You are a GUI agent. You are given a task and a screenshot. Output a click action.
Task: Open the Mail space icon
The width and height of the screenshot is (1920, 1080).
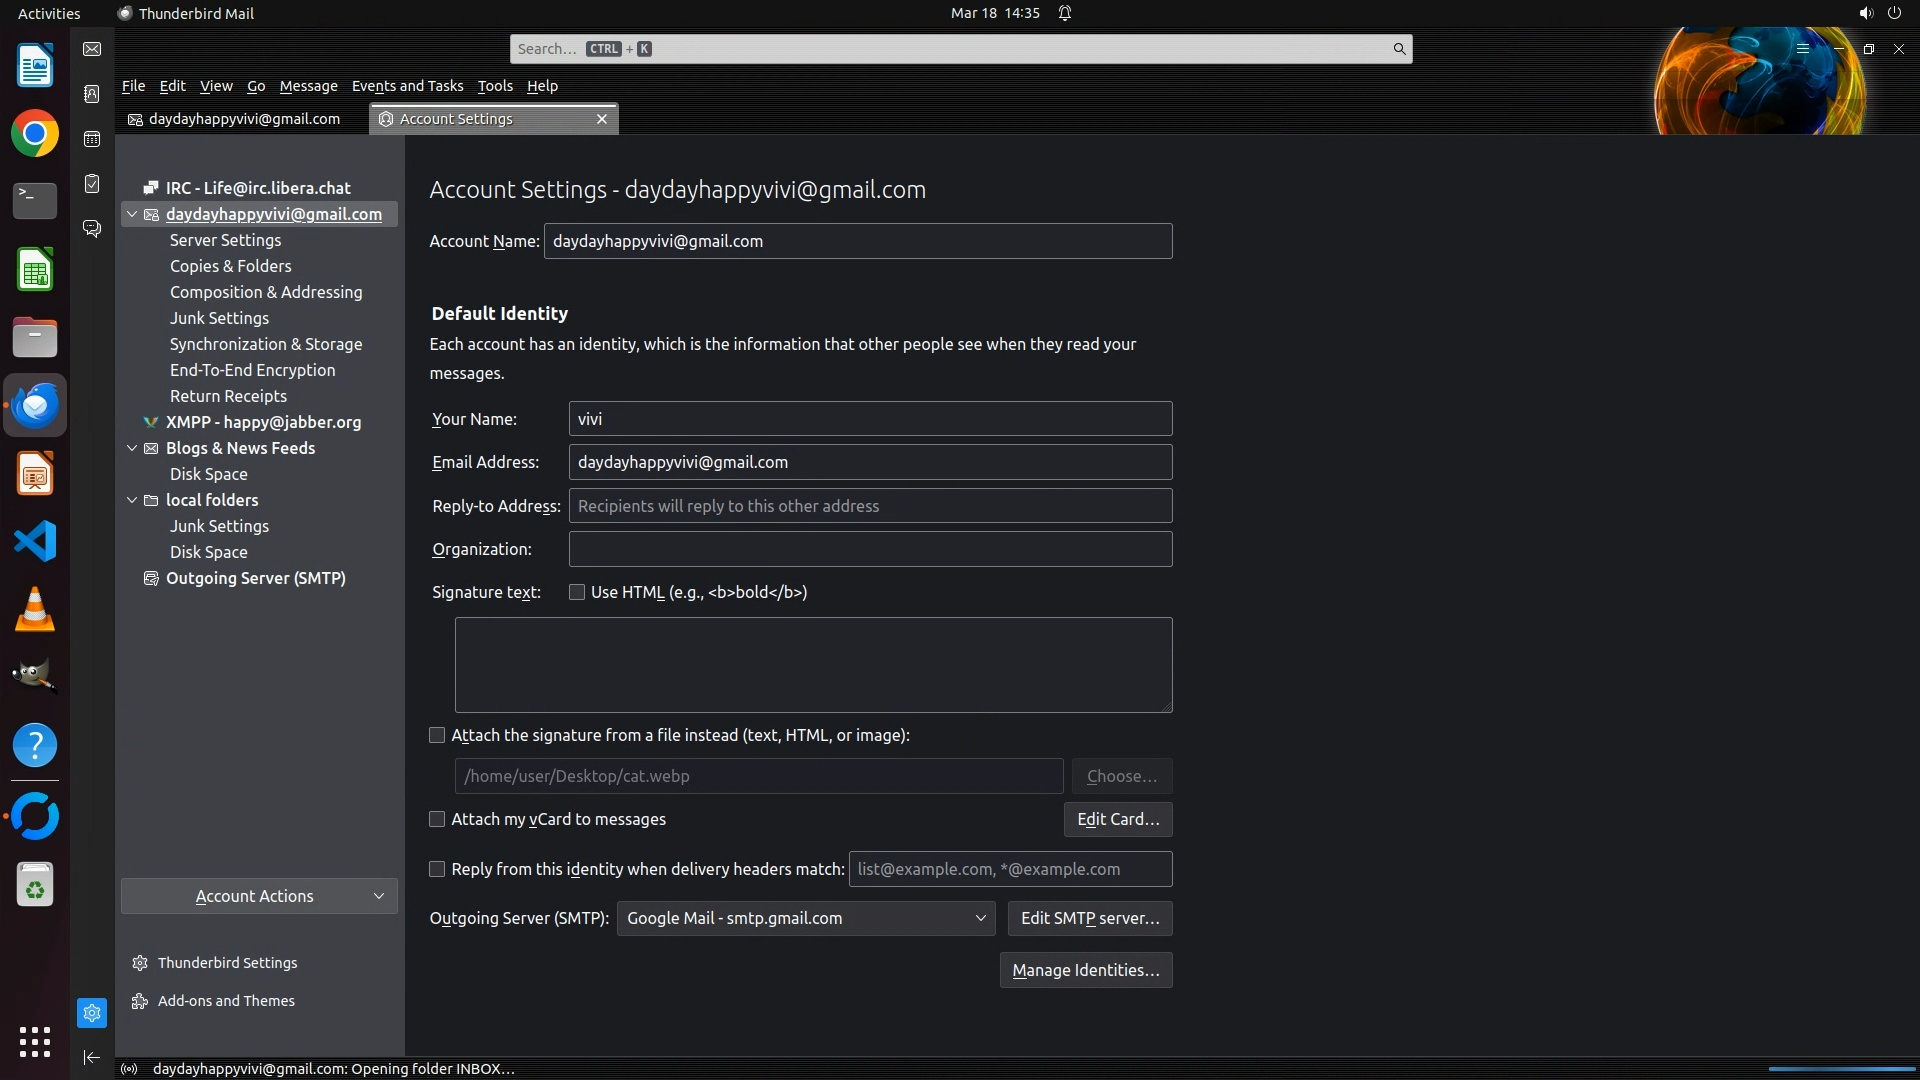92,49
